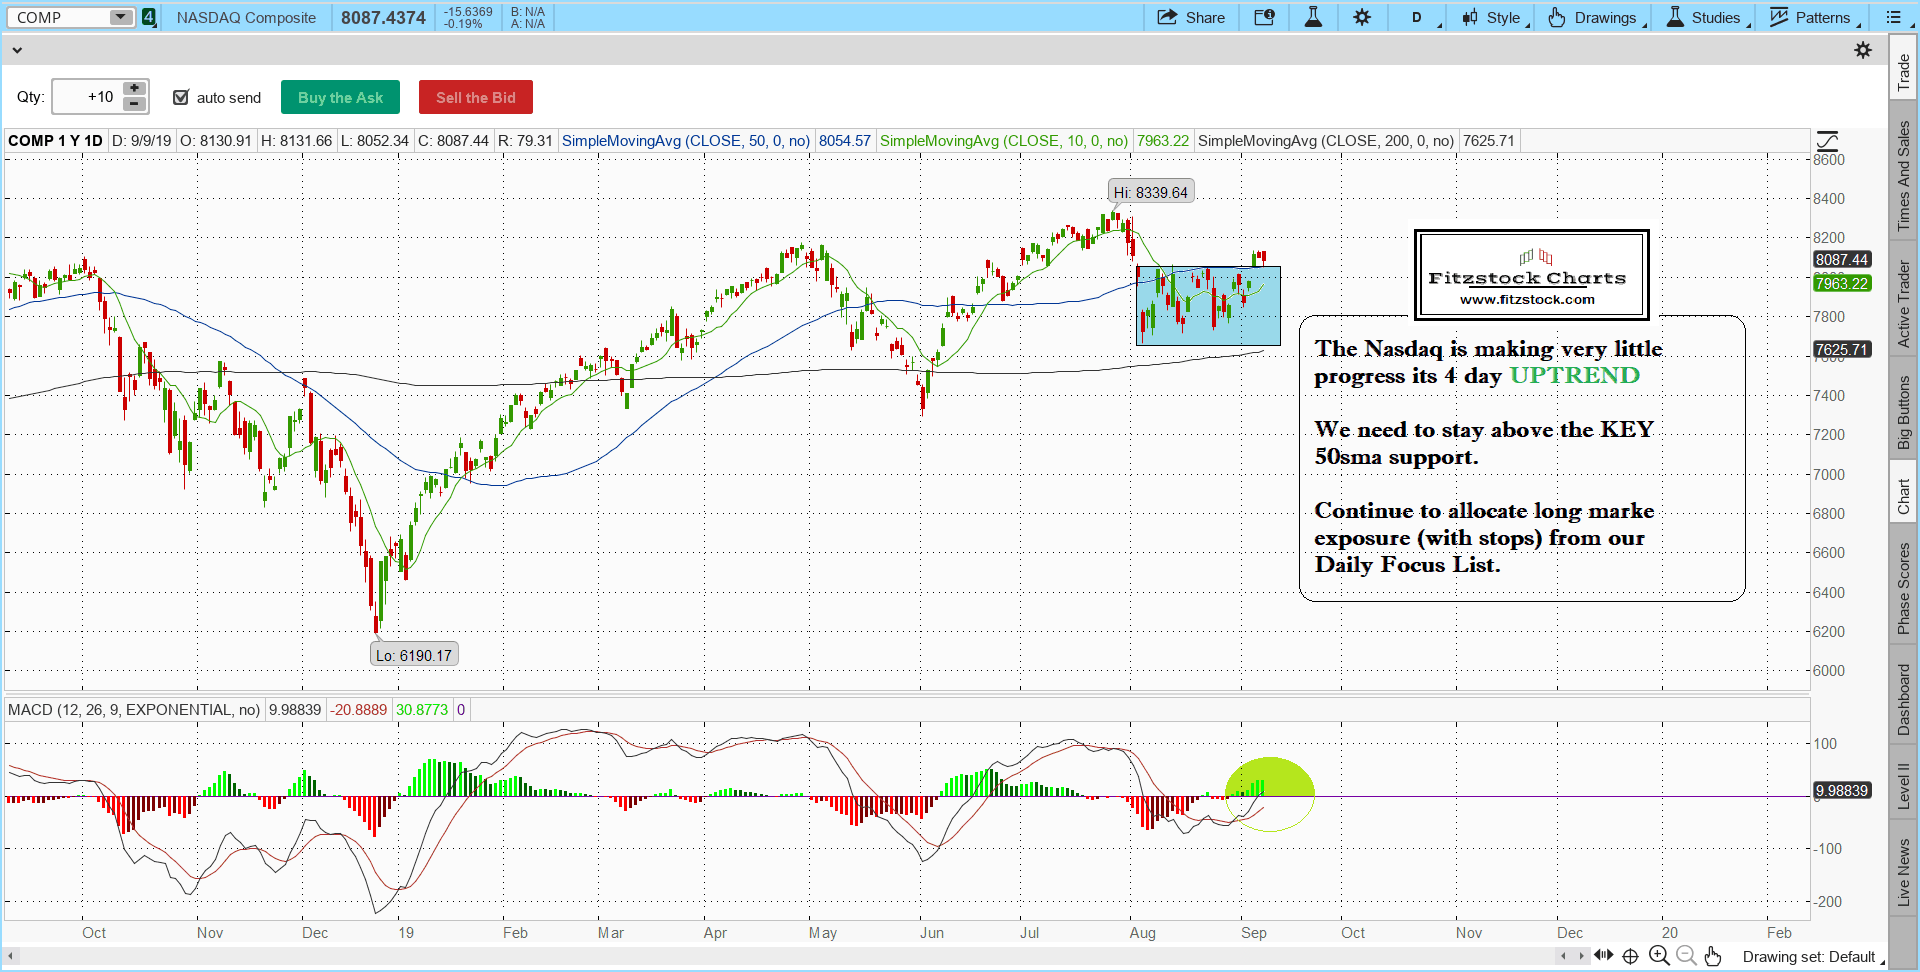Click the list menu icon at top right
The width and height of the screenshot is (1920, 972).
[1894, 17]
